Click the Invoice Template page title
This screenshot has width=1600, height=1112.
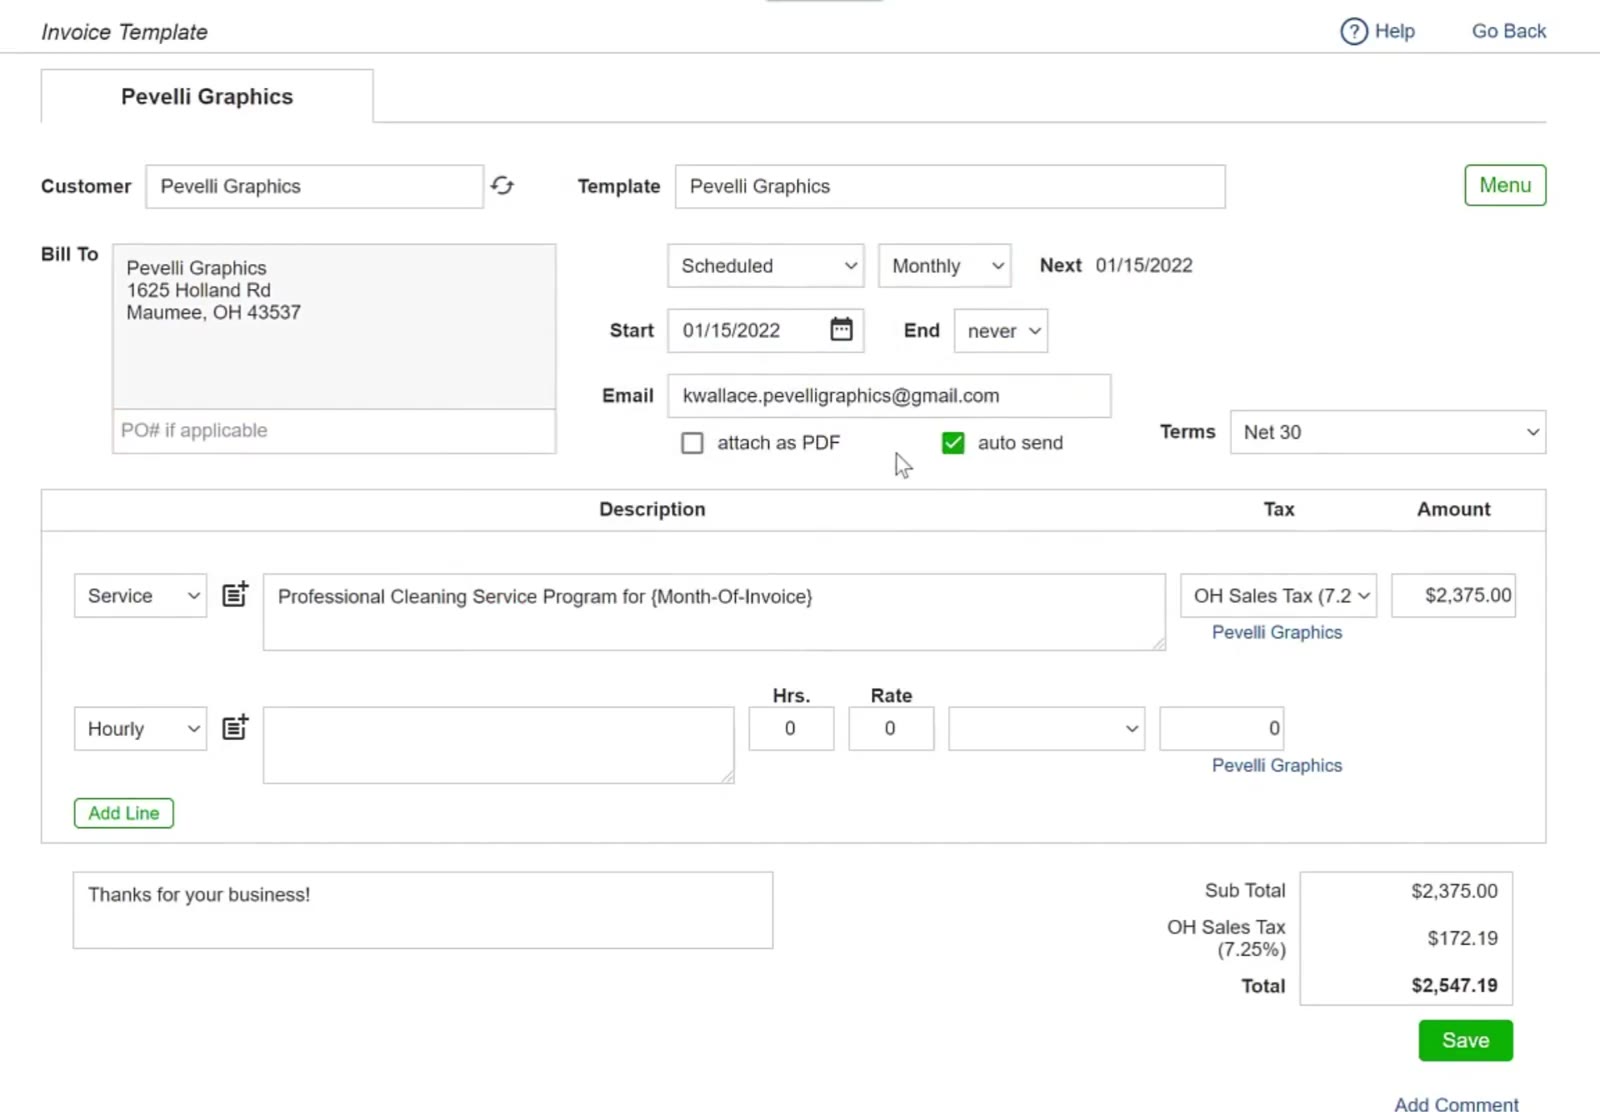click(124, 32)
